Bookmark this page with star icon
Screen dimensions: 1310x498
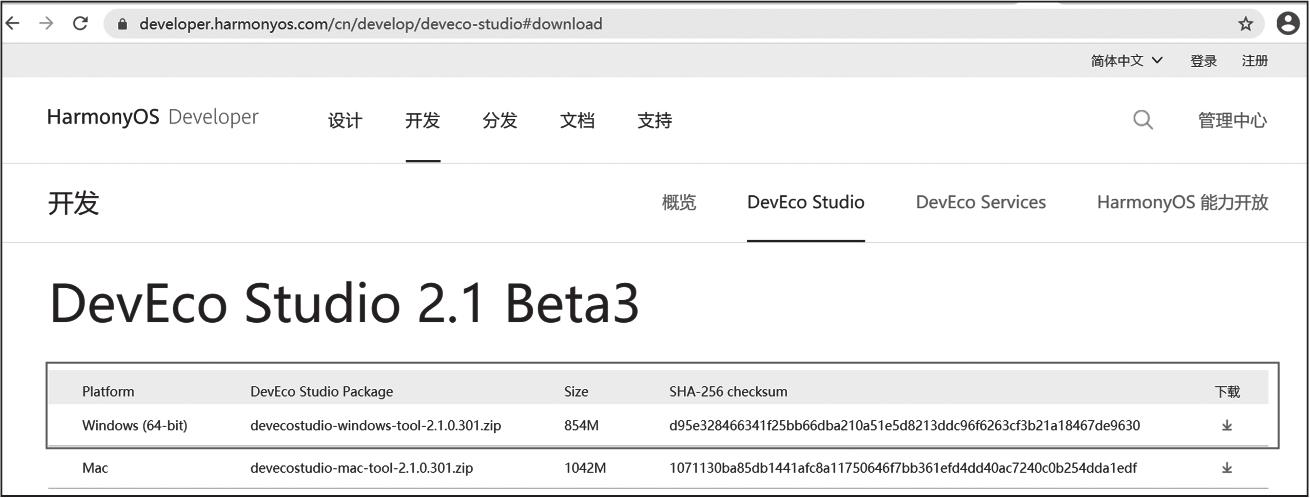pyautogui.click(x=1245, y=24)
